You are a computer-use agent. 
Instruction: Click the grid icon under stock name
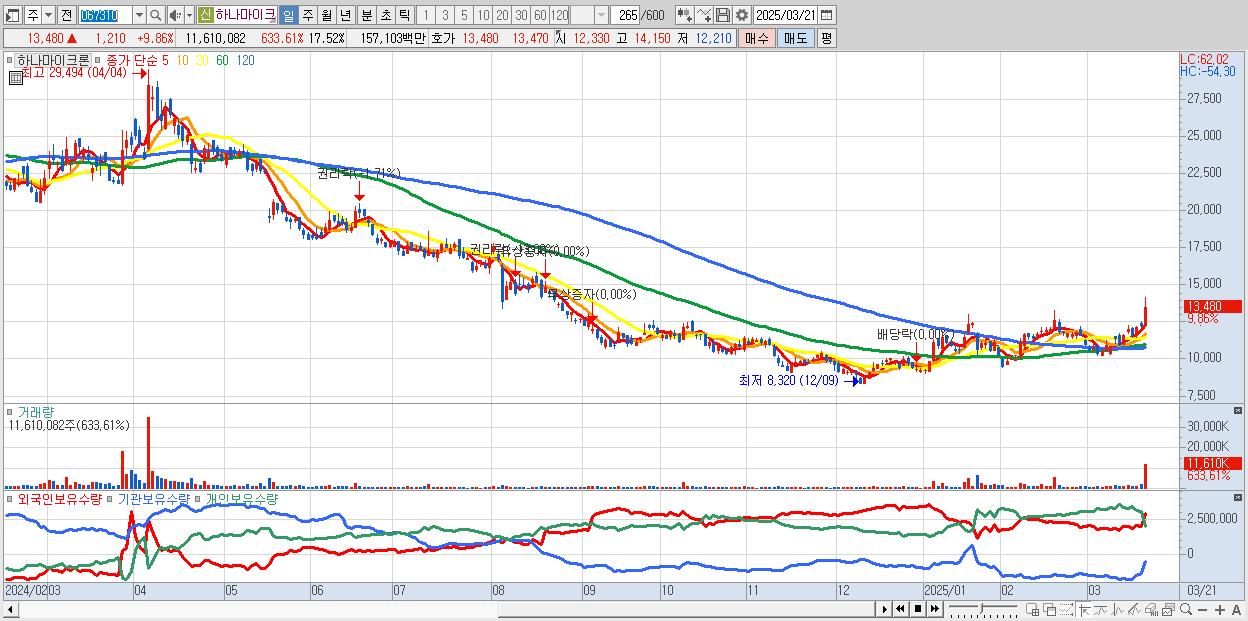(15, 76)
